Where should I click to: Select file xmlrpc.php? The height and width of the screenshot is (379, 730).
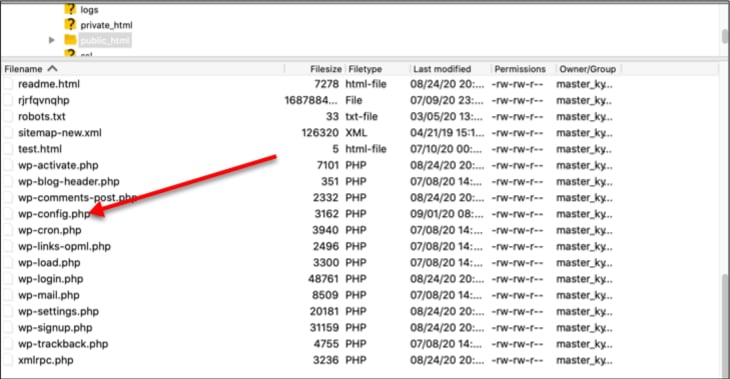pos(46,360)
